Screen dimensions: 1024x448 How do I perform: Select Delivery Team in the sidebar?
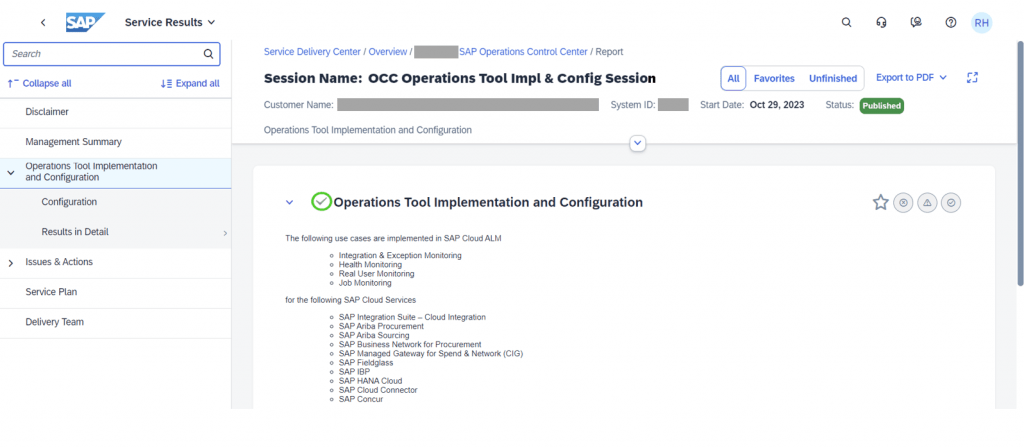pyautogui.click(x=54, y=322)
